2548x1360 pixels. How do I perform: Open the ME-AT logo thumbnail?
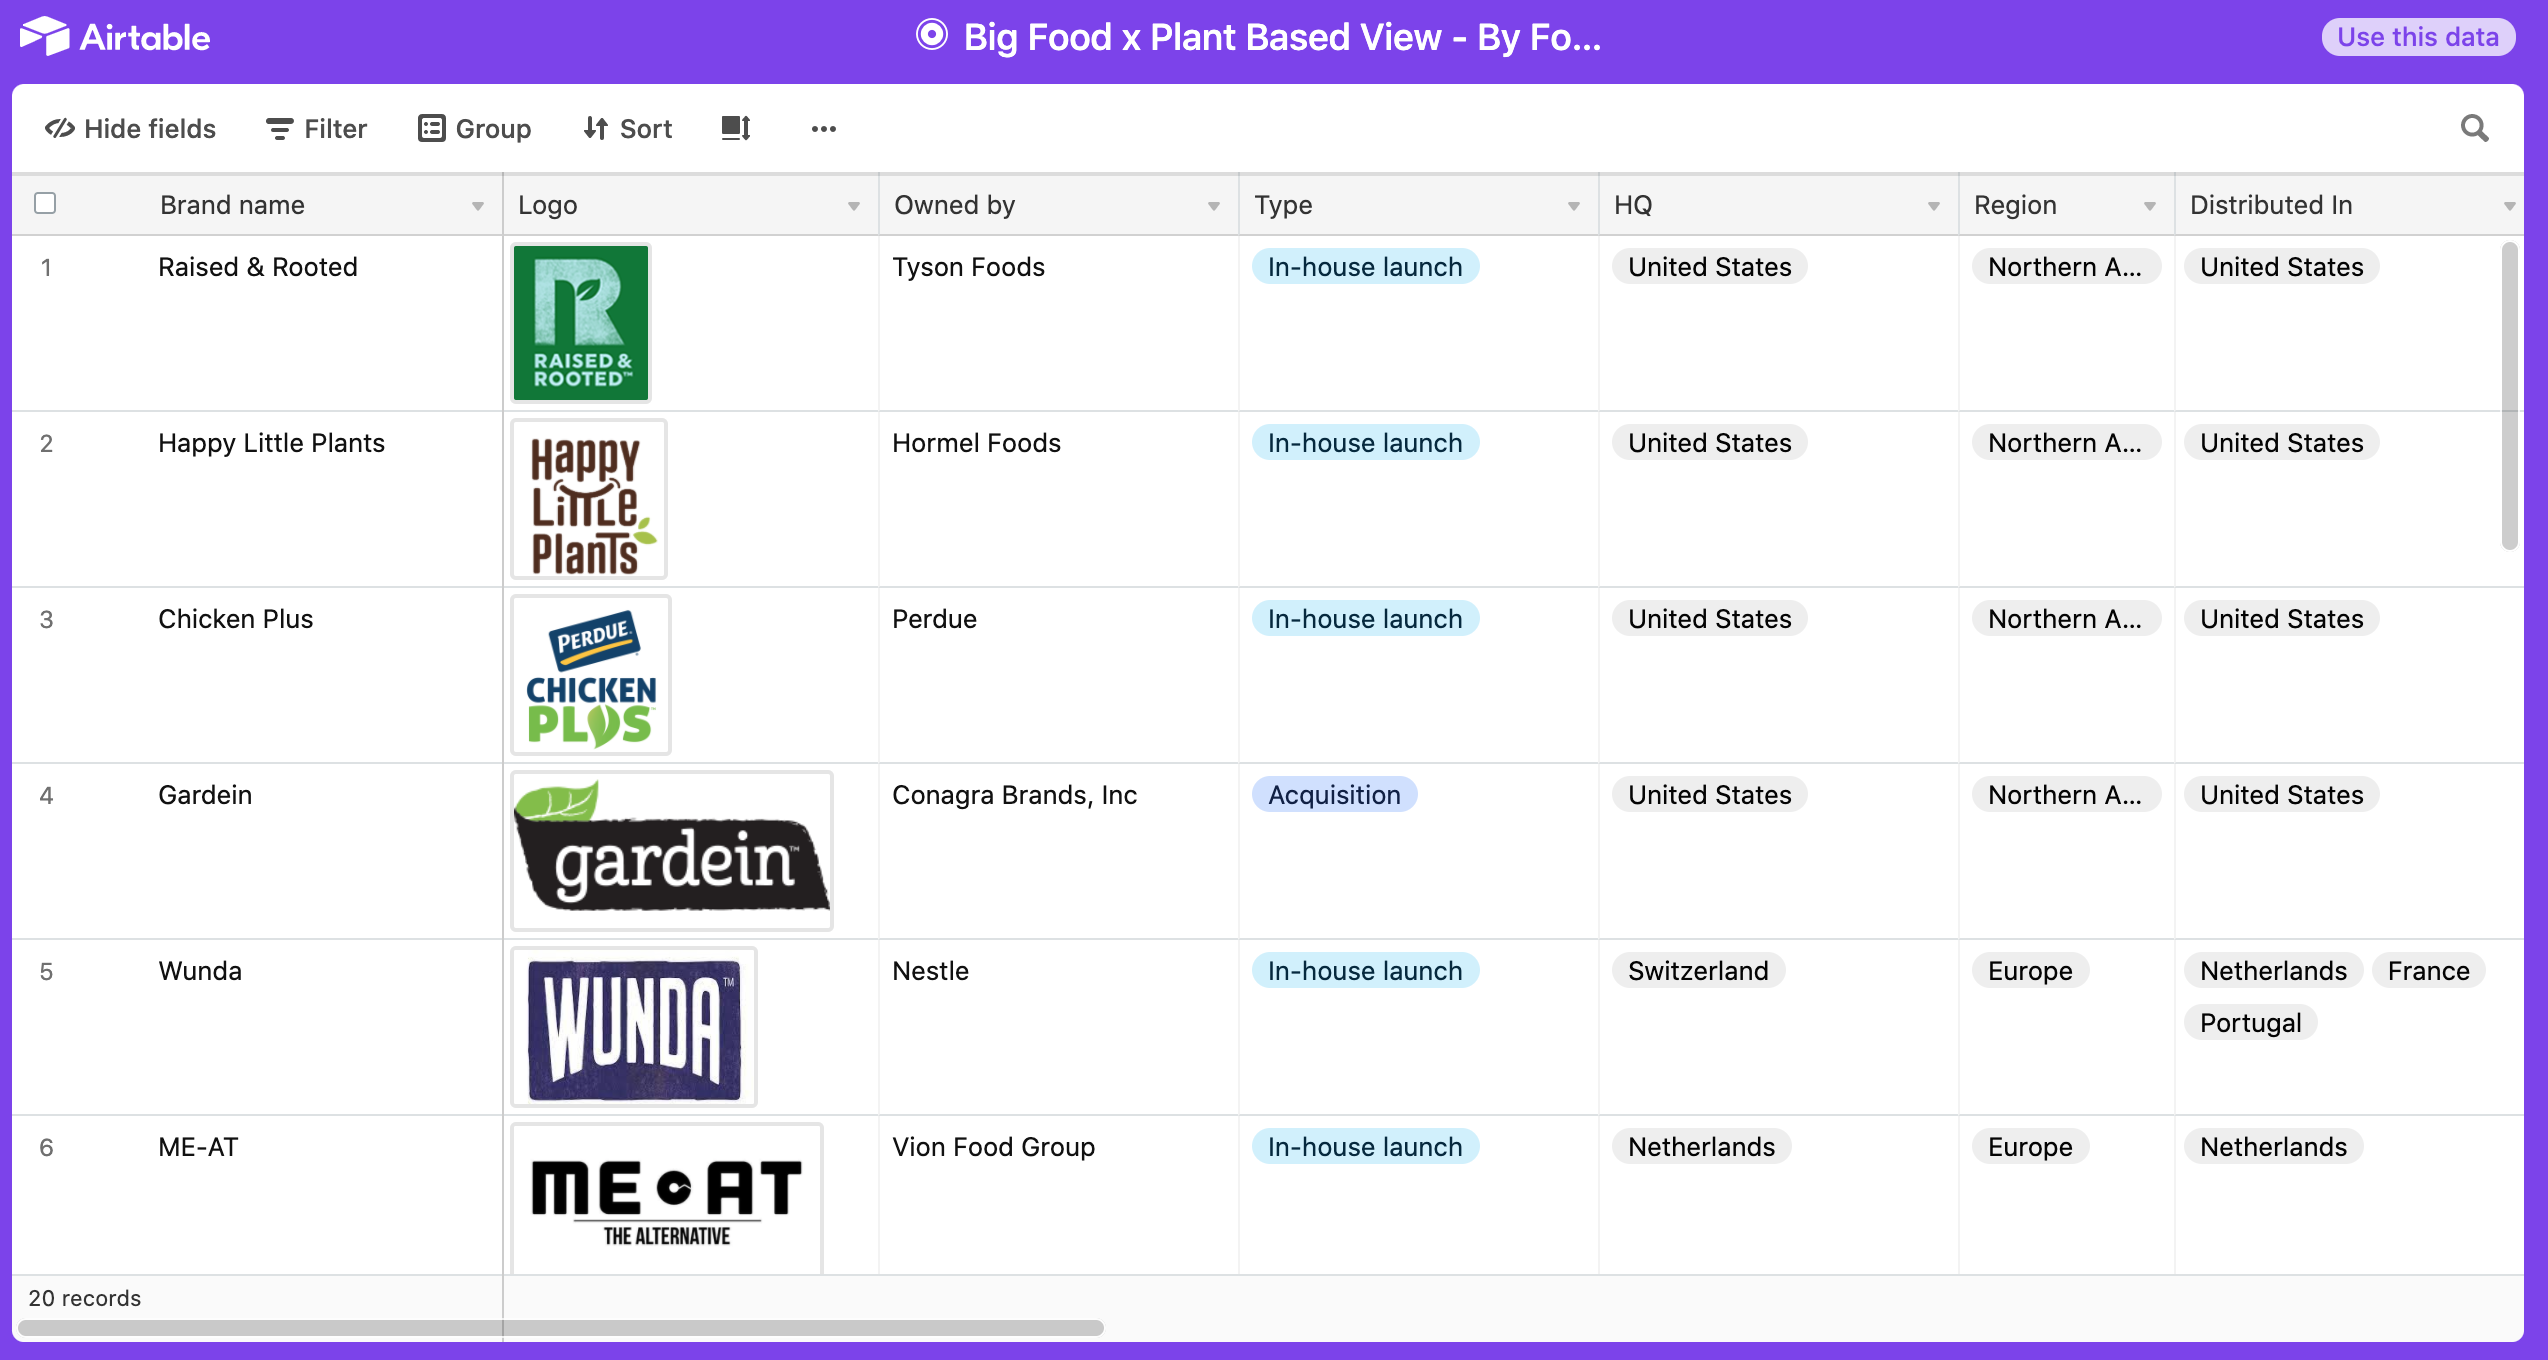667,1199
